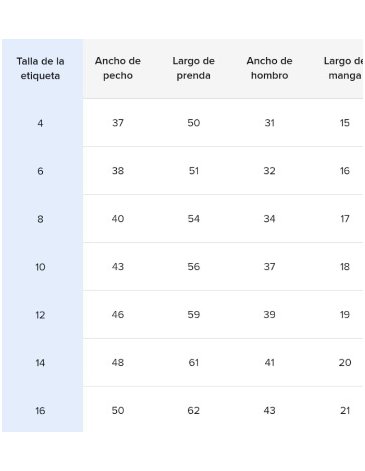This screenshot has height=471, width=365.
Task: Select the 'Ancho de hombro' header cell
Action: (x=269, y=68)
